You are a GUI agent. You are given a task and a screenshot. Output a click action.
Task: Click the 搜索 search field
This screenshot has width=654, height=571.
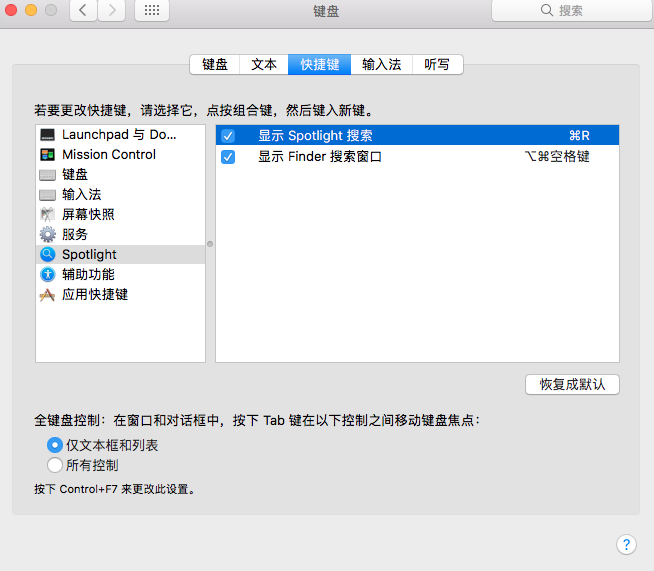(572, 10)
